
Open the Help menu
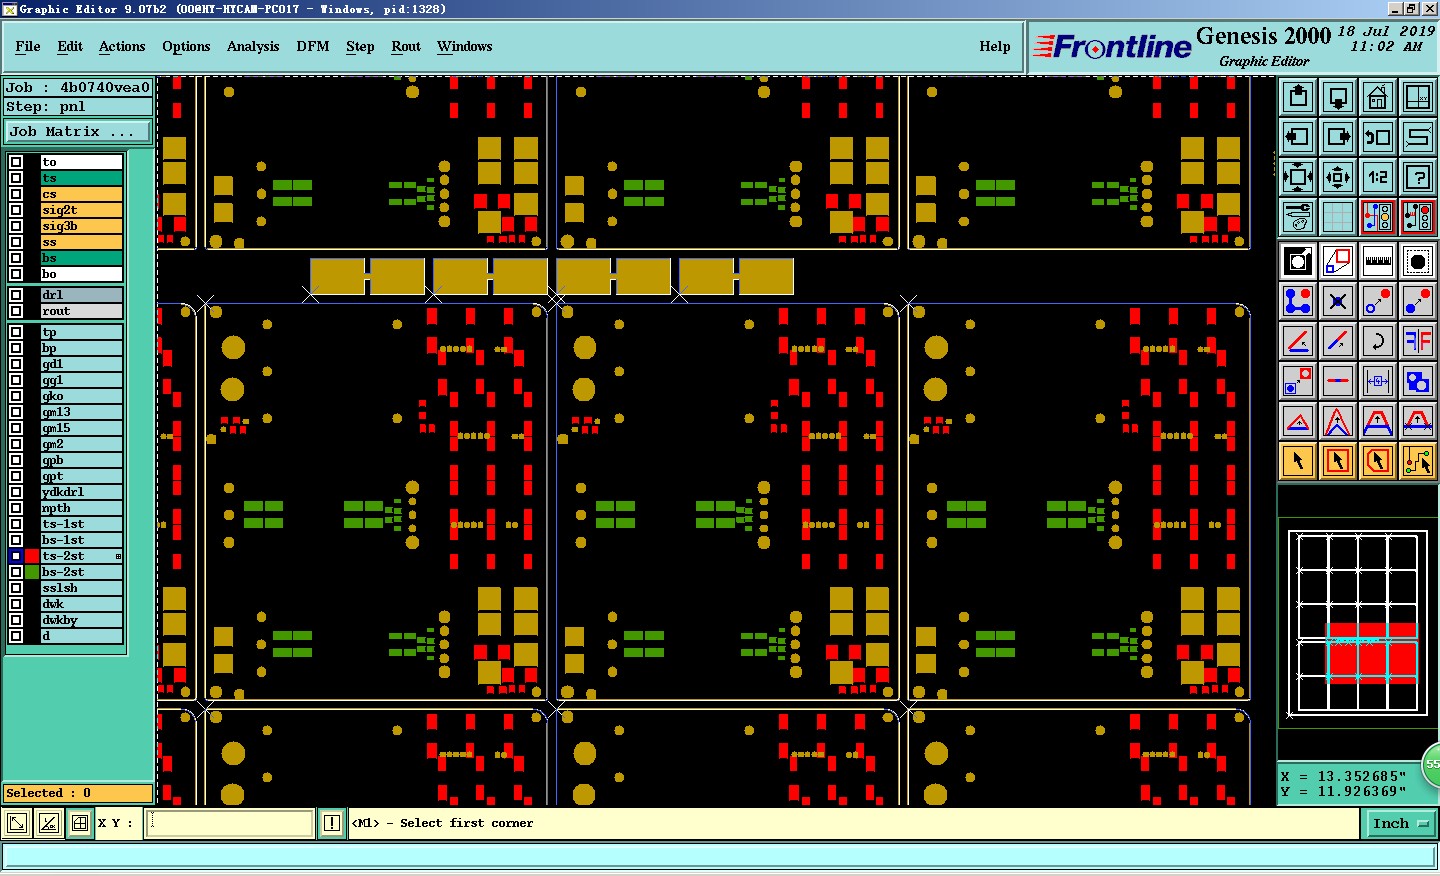click(995, 46)
